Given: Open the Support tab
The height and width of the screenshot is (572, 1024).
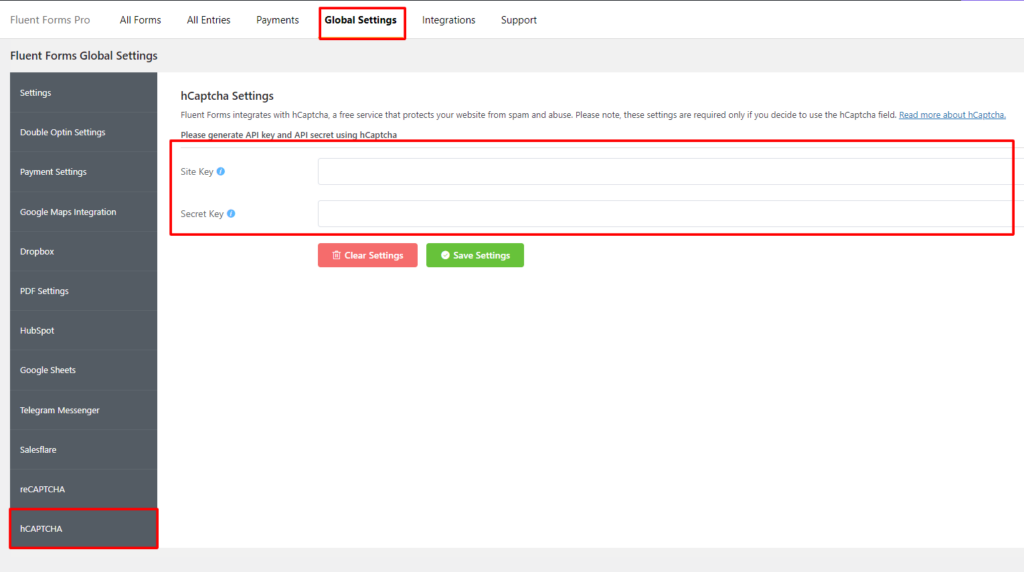Looking at the screenshot, I should point(519,20).
